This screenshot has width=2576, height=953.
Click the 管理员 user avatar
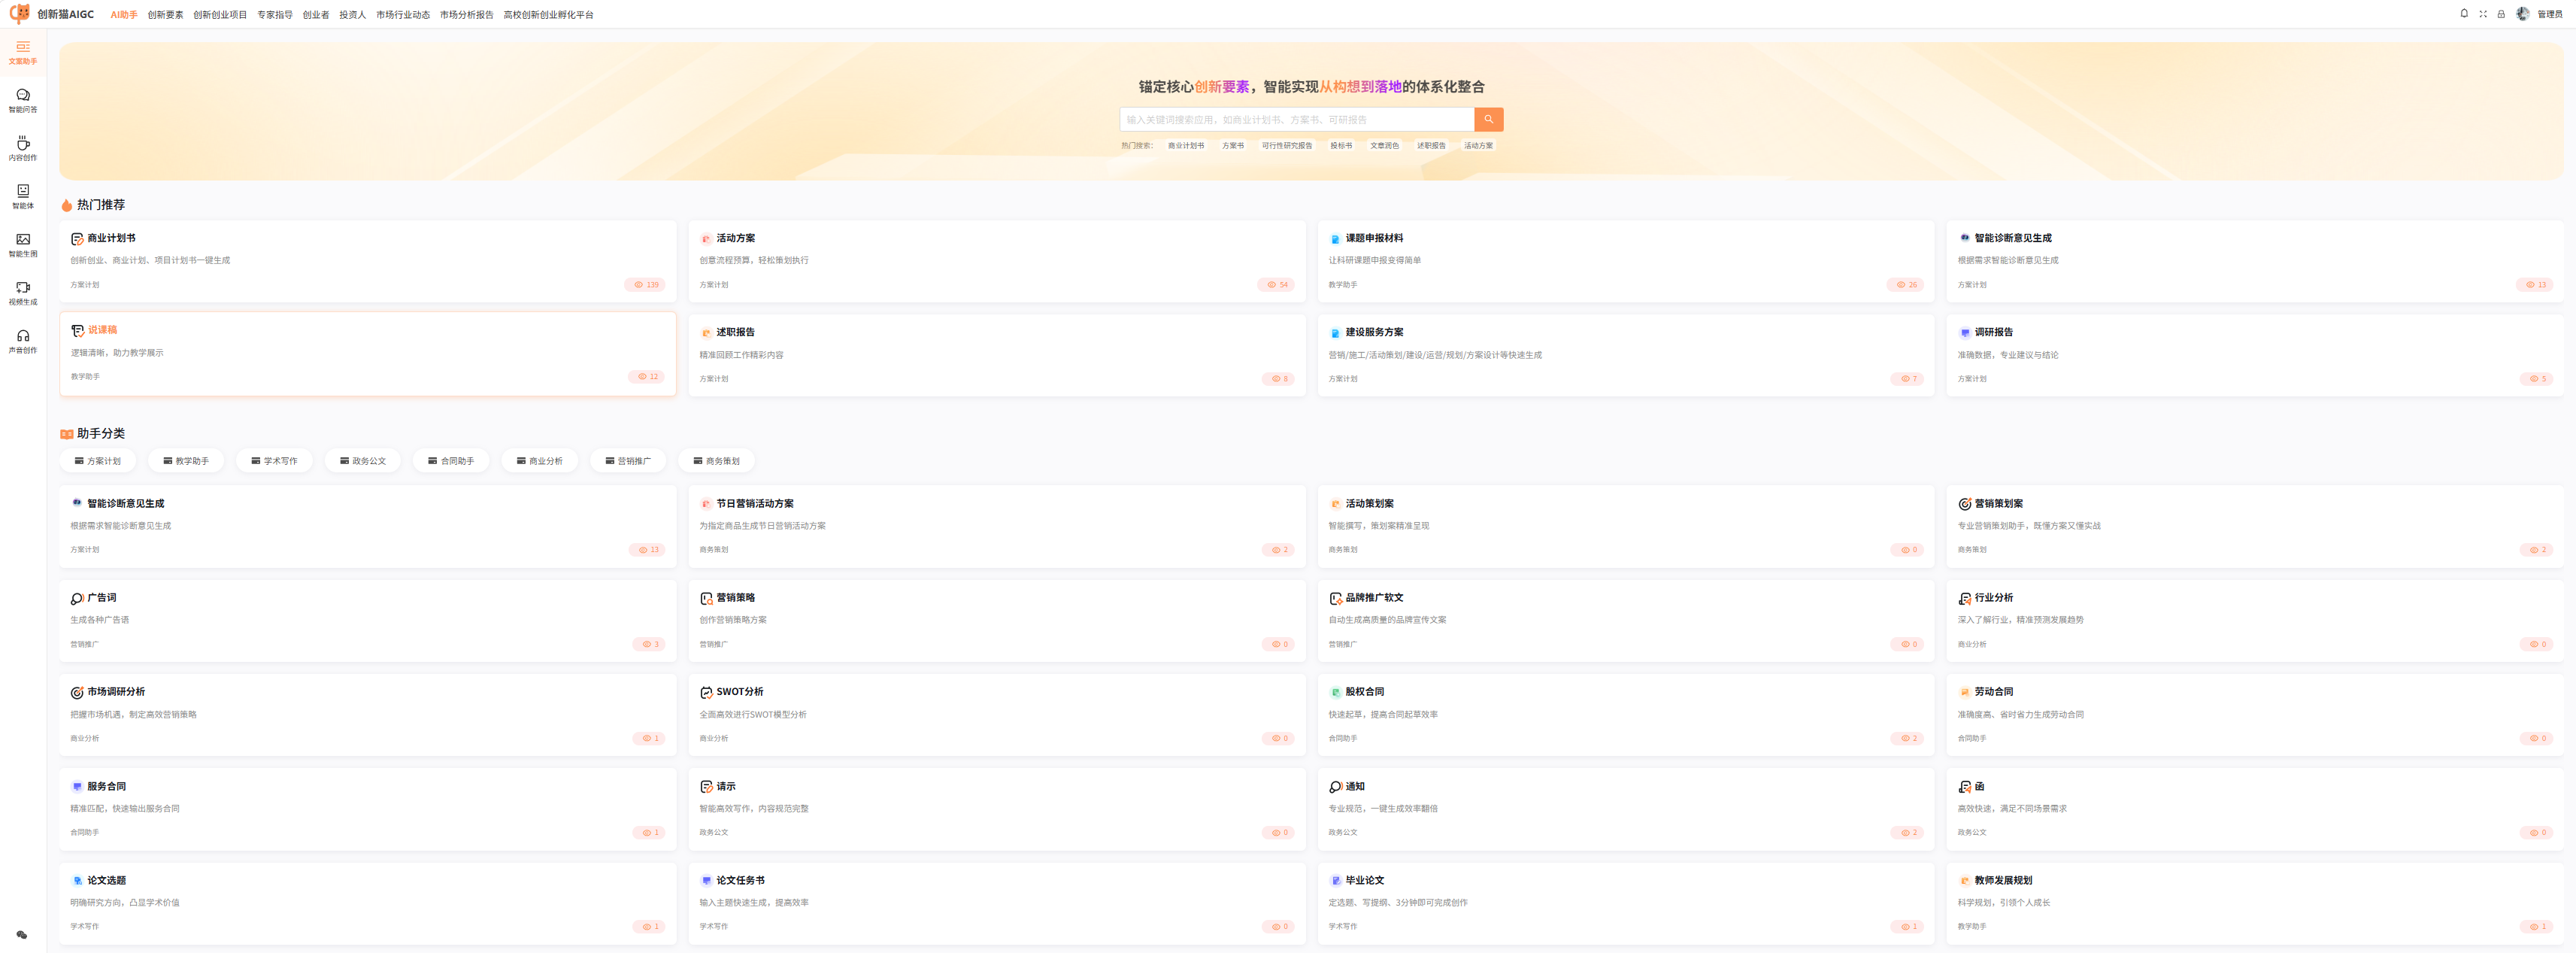tap(2523, 14)
